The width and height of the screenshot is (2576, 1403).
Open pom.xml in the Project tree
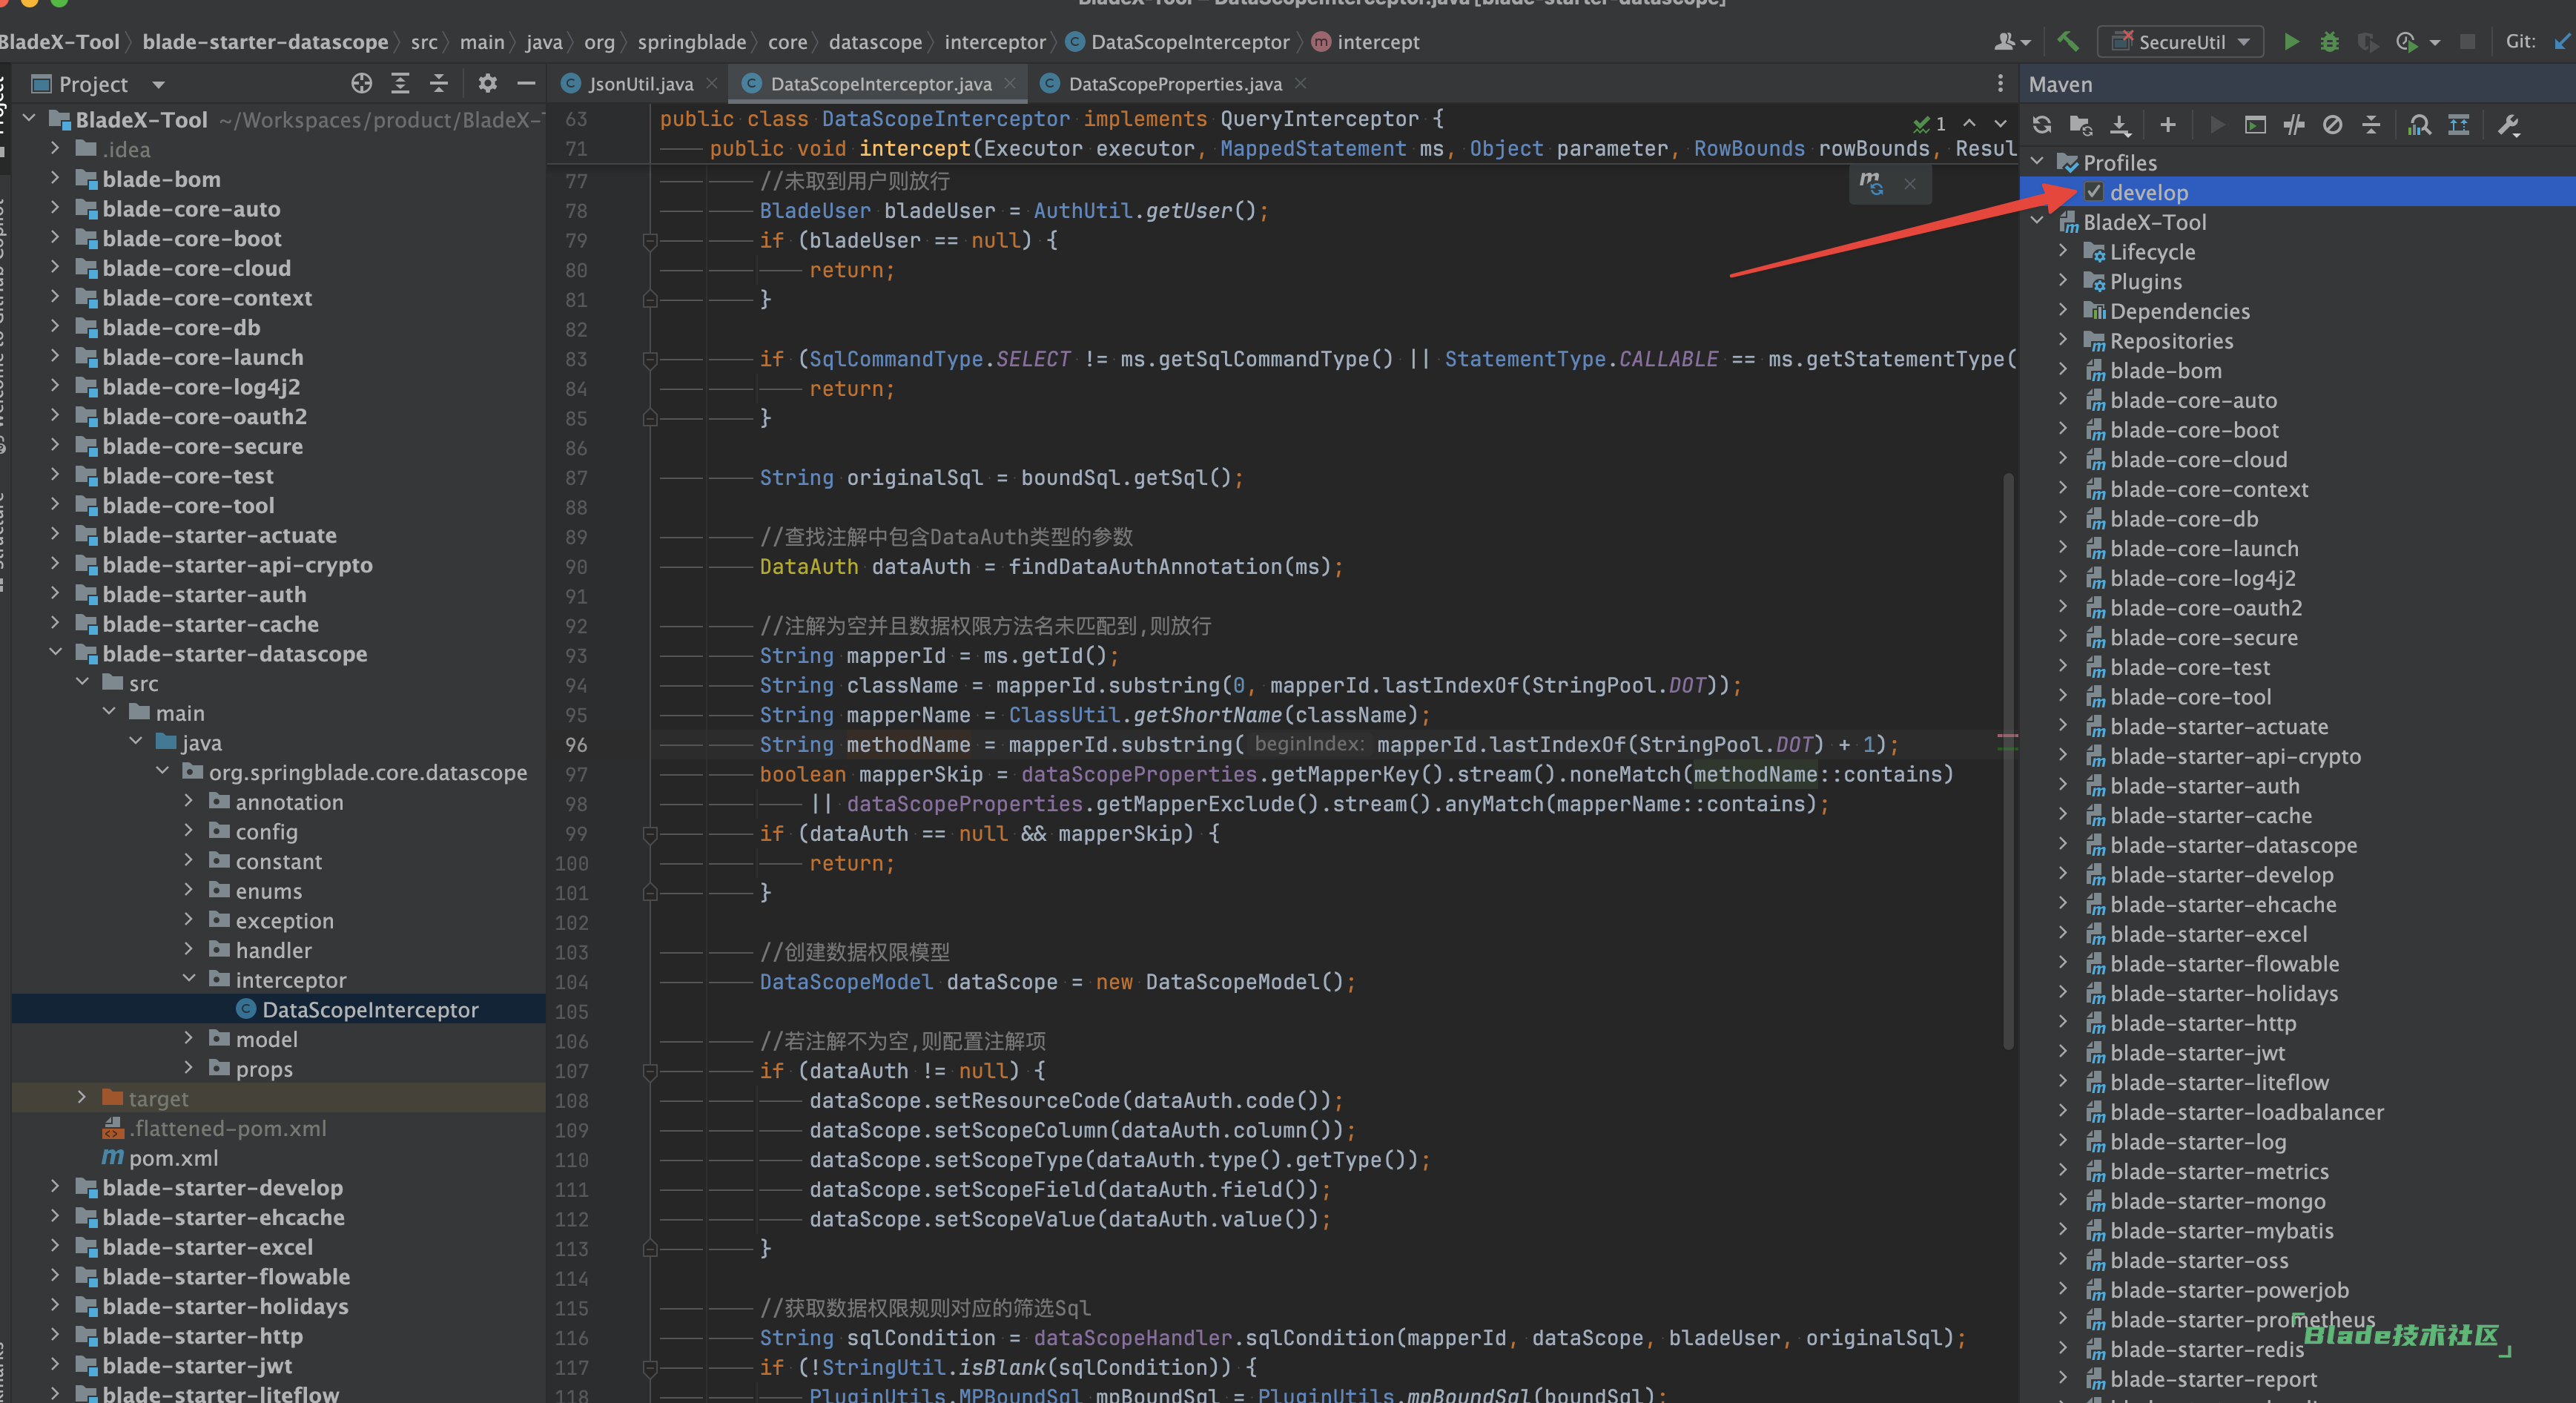click(x=172, y=1158)
